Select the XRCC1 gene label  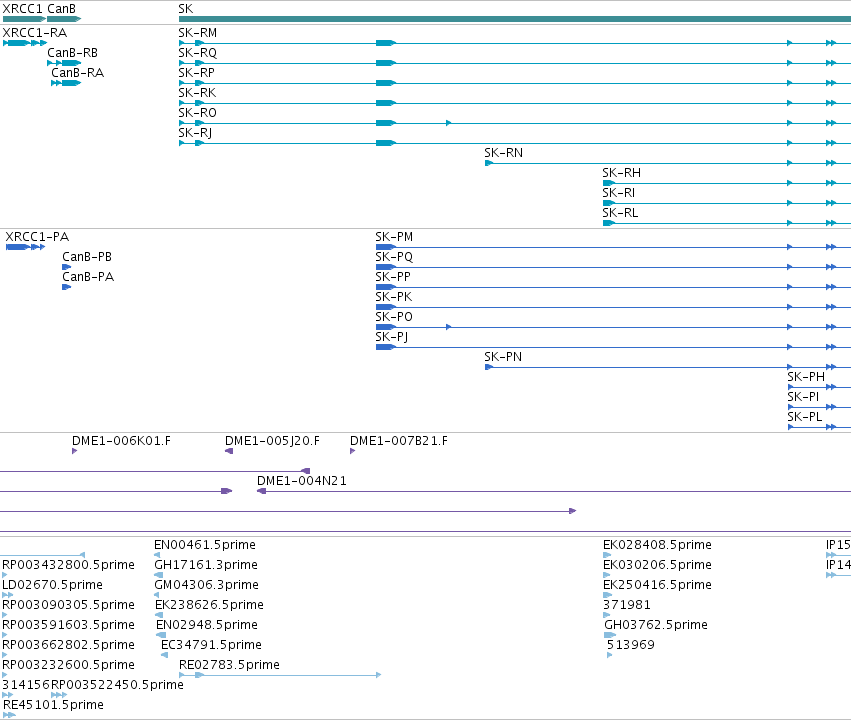23,9
